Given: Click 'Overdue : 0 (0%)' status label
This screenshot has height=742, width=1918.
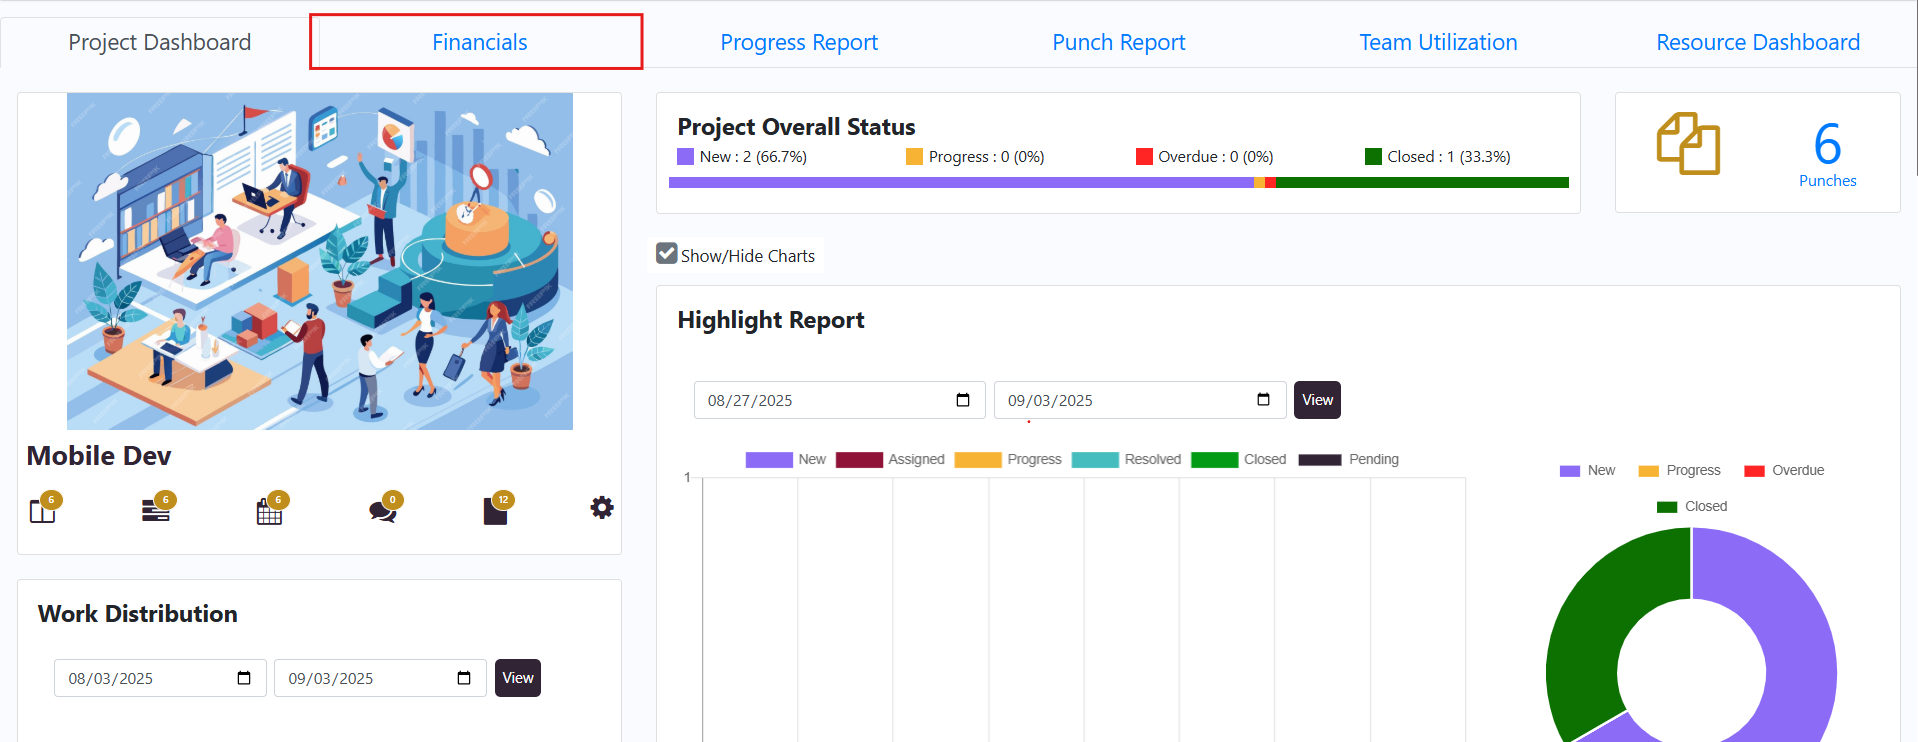Looking at the screenshot, I should (x=1215, y=157).
